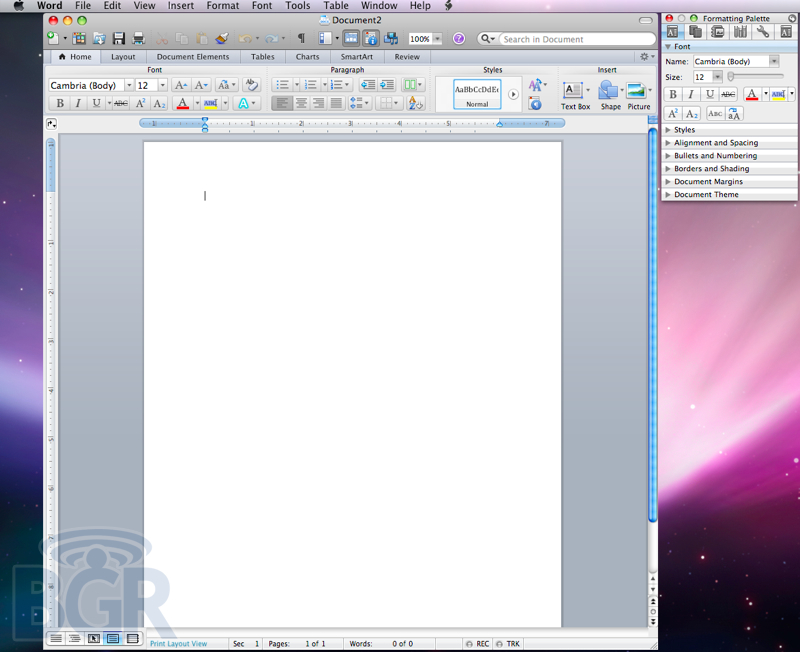Expand the Alignment and Spacing section
The image size is (800, 652).
(x=715, y=143)
